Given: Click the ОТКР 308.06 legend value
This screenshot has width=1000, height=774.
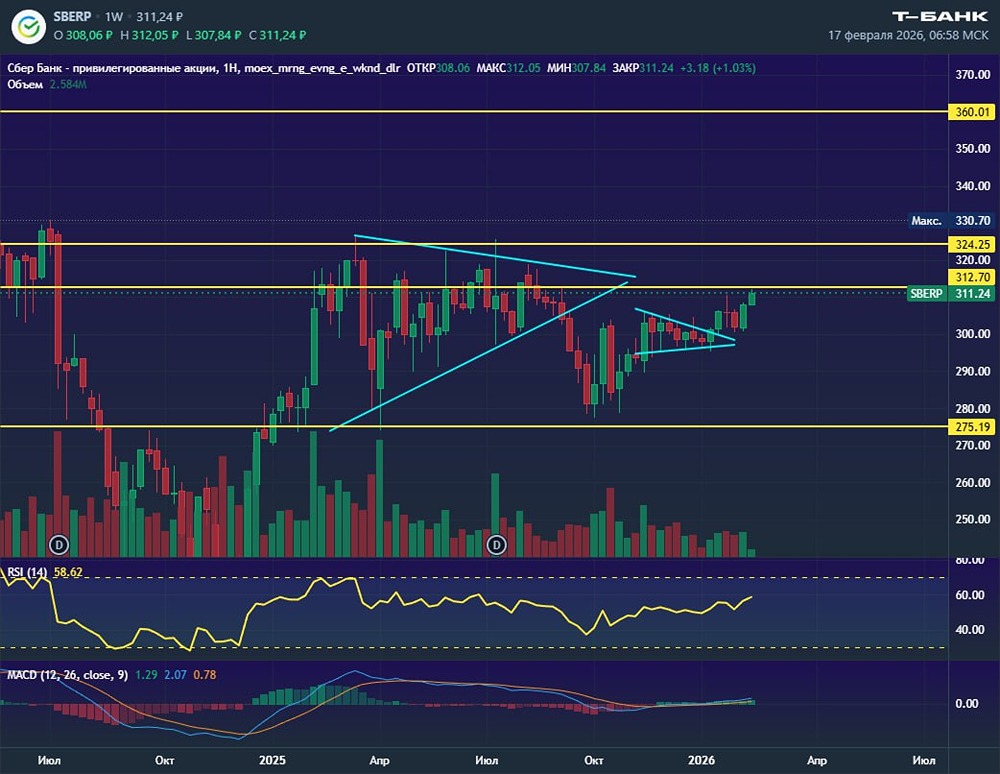Looking at the screenshot, I should point(438,68).
